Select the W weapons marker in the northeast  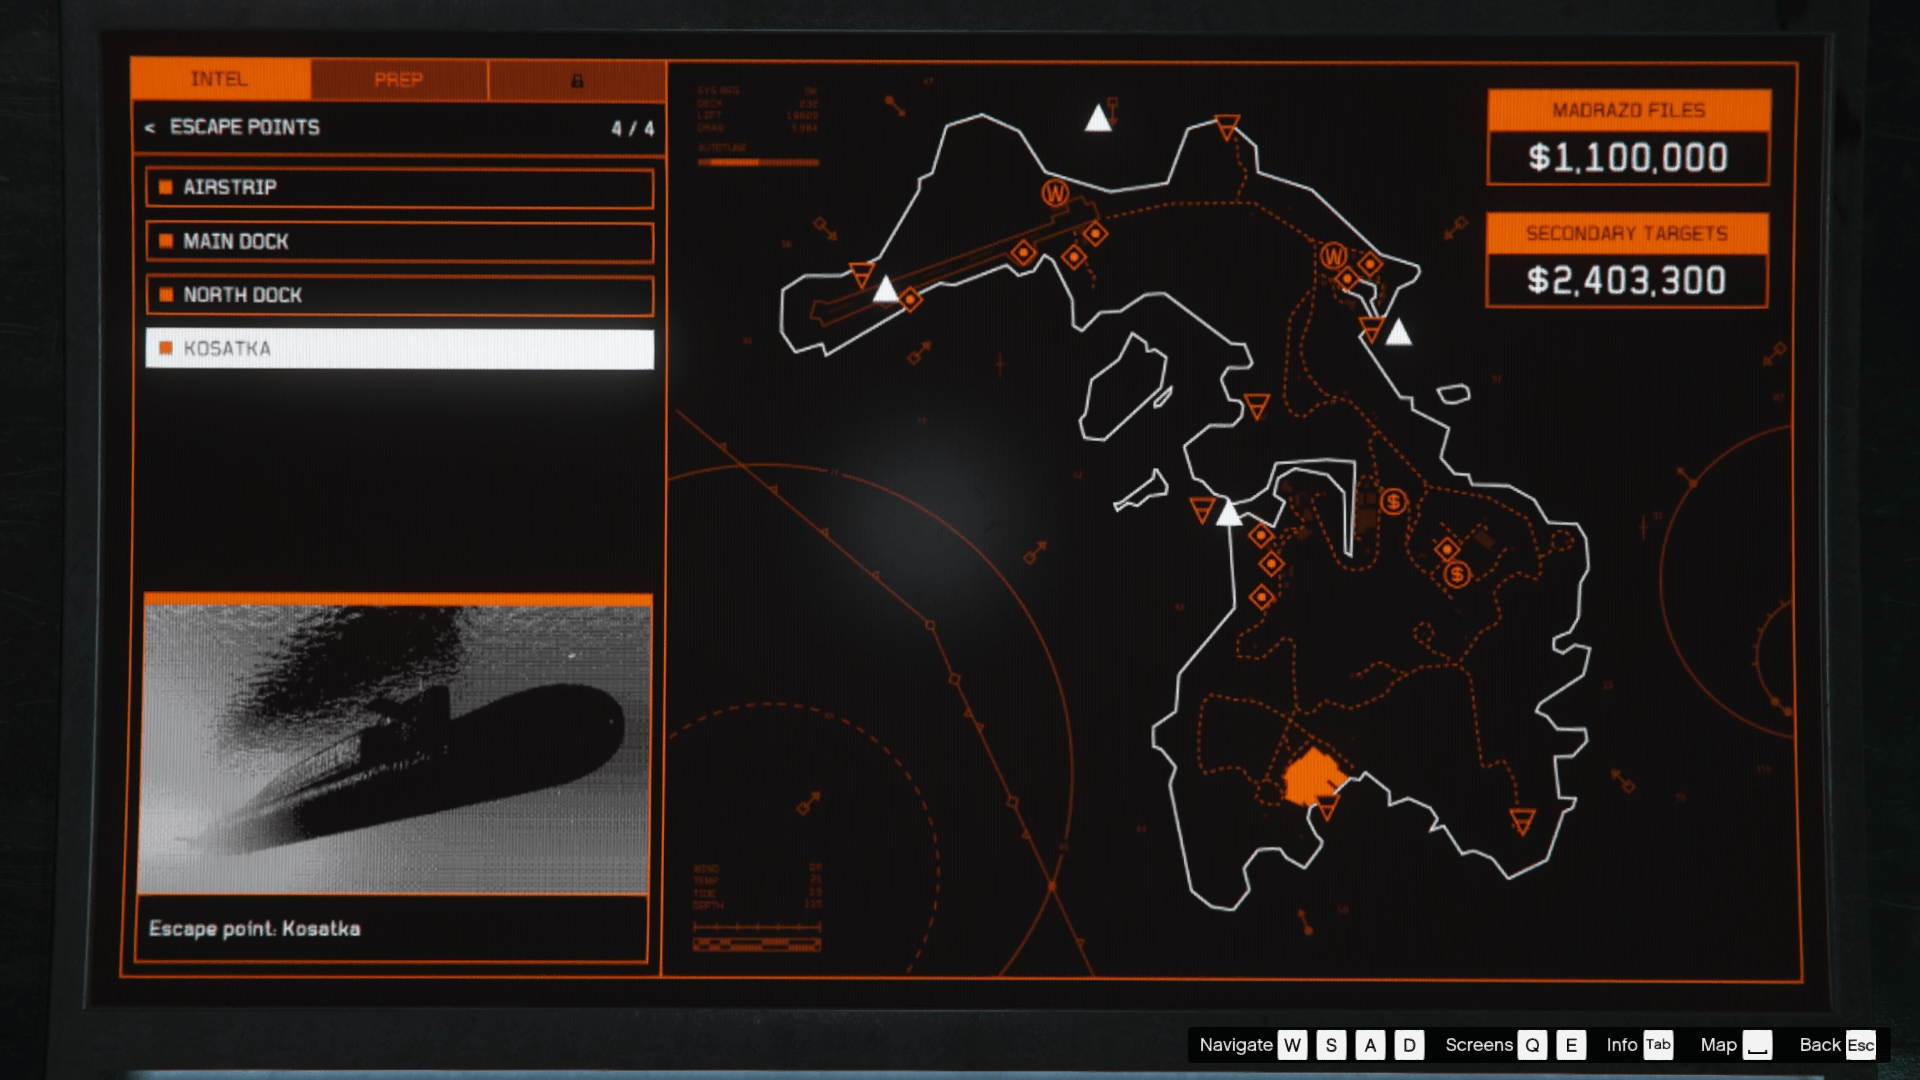[x=1334, y=257]
